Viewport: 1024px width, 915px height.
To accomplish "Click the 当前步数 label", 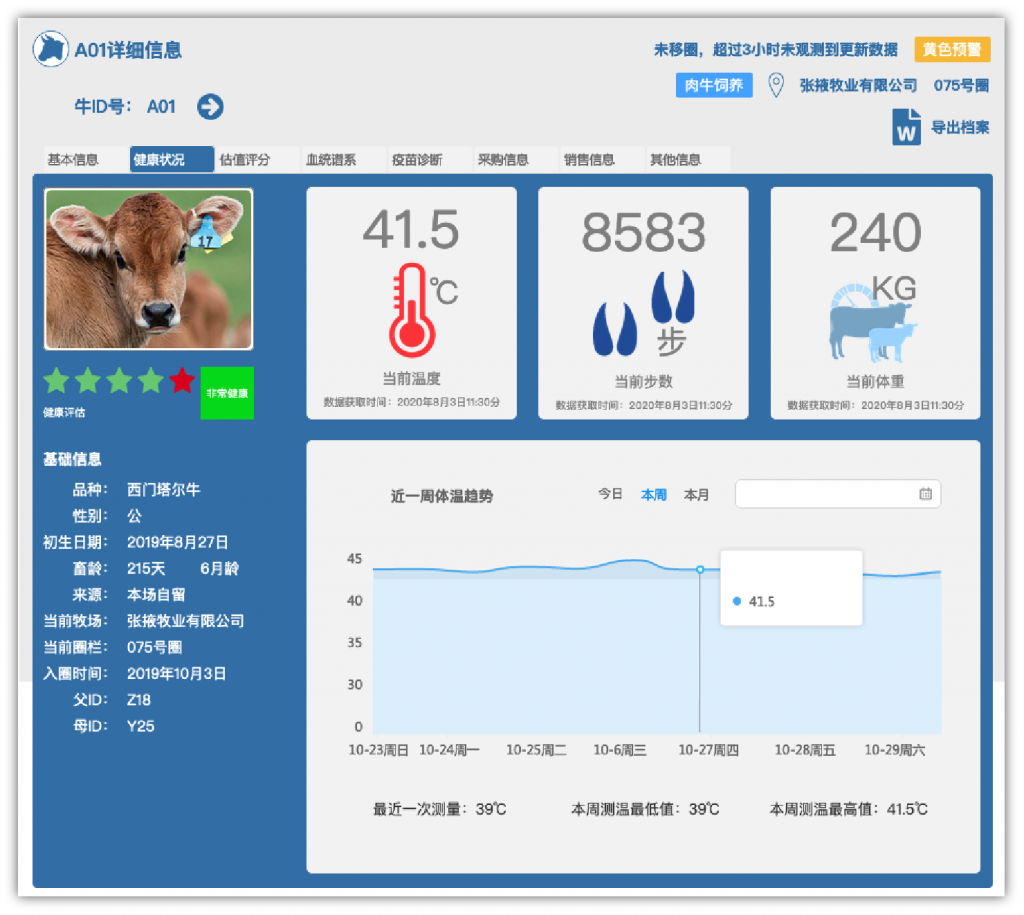I will [x=643, y=381].
